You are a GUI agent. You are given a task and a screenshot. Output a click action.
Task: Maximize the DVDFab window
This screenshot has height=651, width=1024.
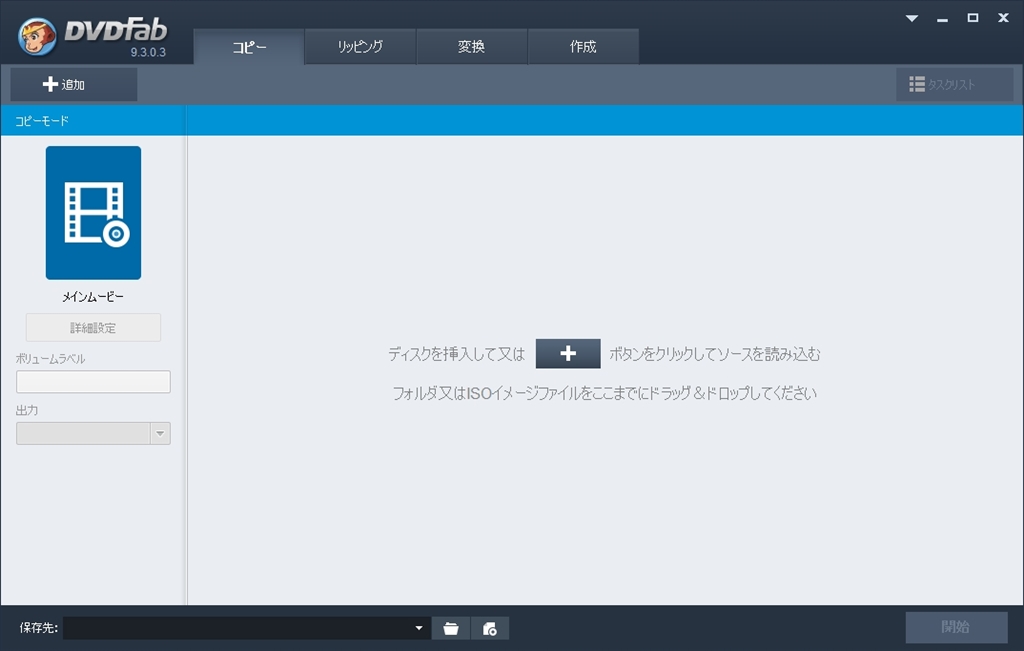972,18
